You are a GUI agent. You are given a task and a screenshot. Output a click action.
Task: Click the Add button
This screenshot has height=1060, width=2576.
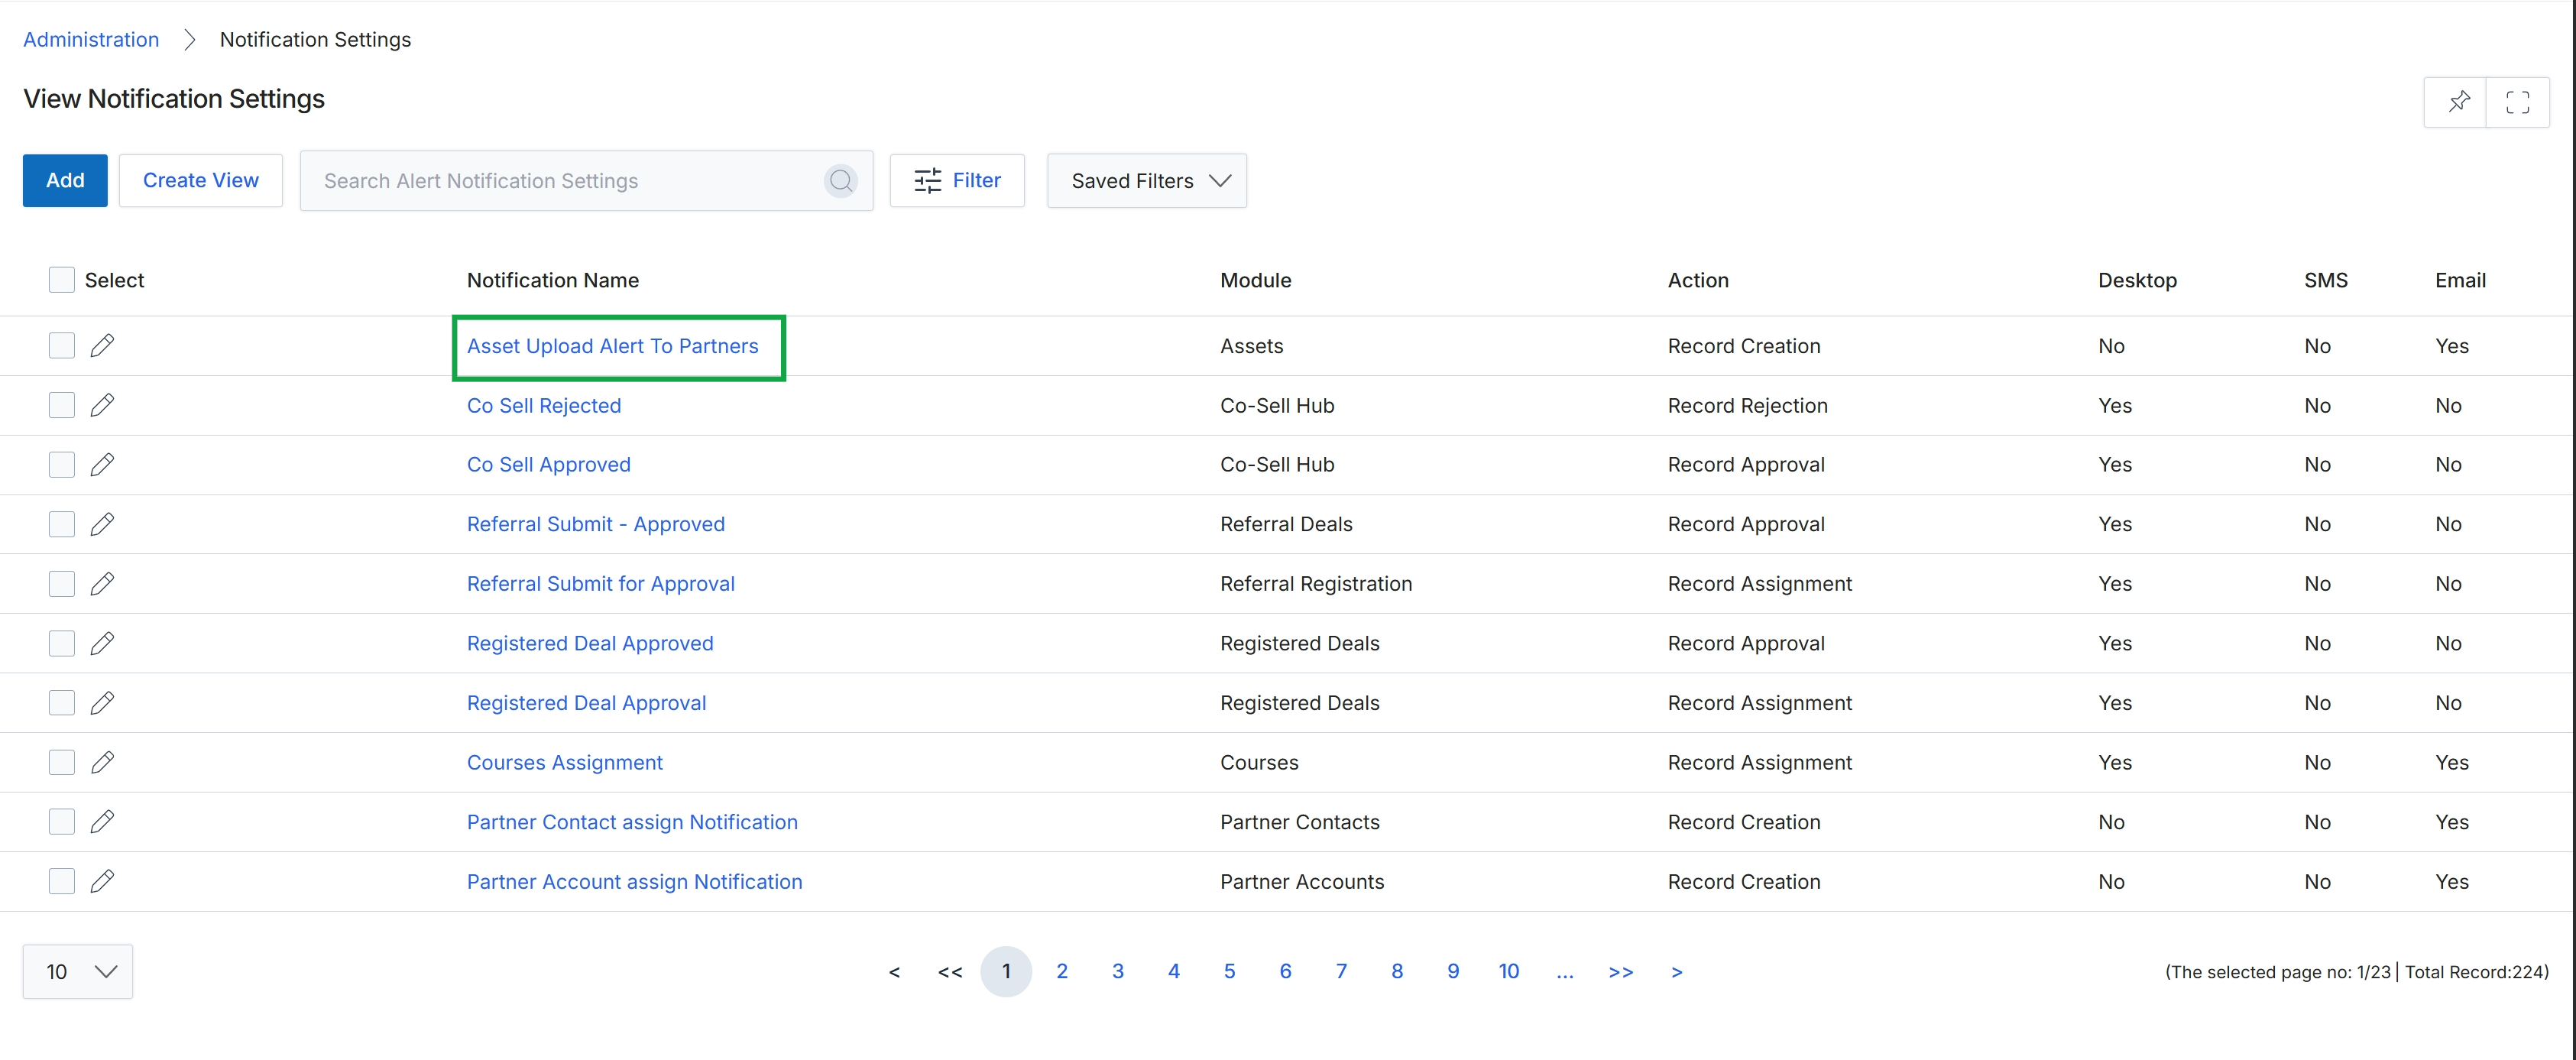click(x=65, y=181)
